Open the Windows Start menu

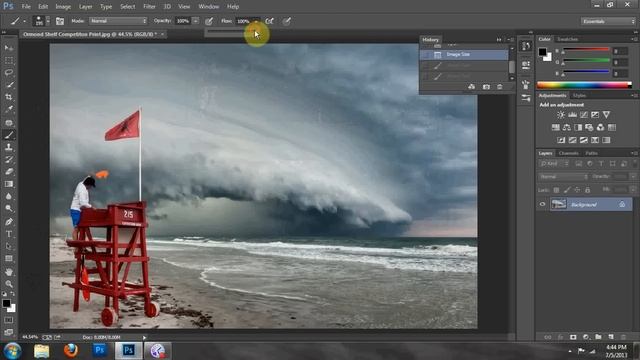tap(12, 351)
